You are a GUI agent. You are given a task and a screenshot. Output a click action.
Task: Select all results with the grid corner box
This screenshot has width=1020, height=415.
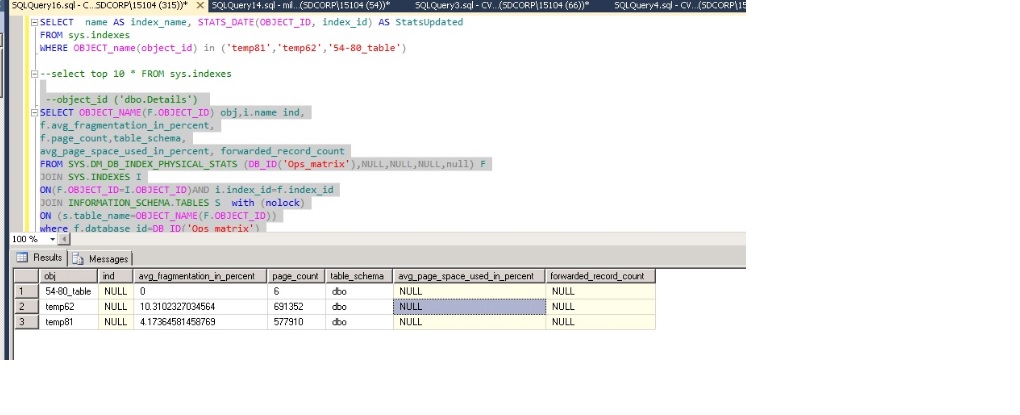[27, 276]
